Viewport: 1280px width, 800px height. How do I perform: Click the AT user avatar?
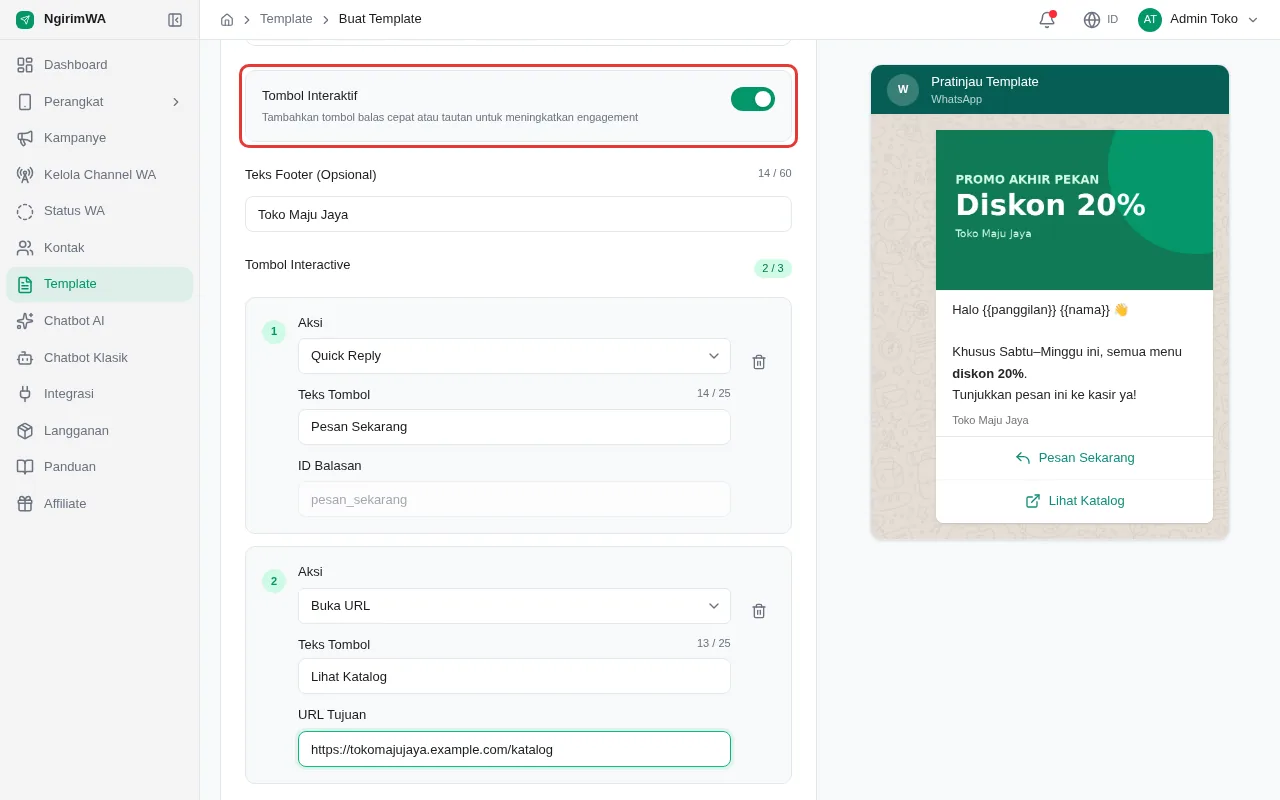click(x=1150, y=19)
